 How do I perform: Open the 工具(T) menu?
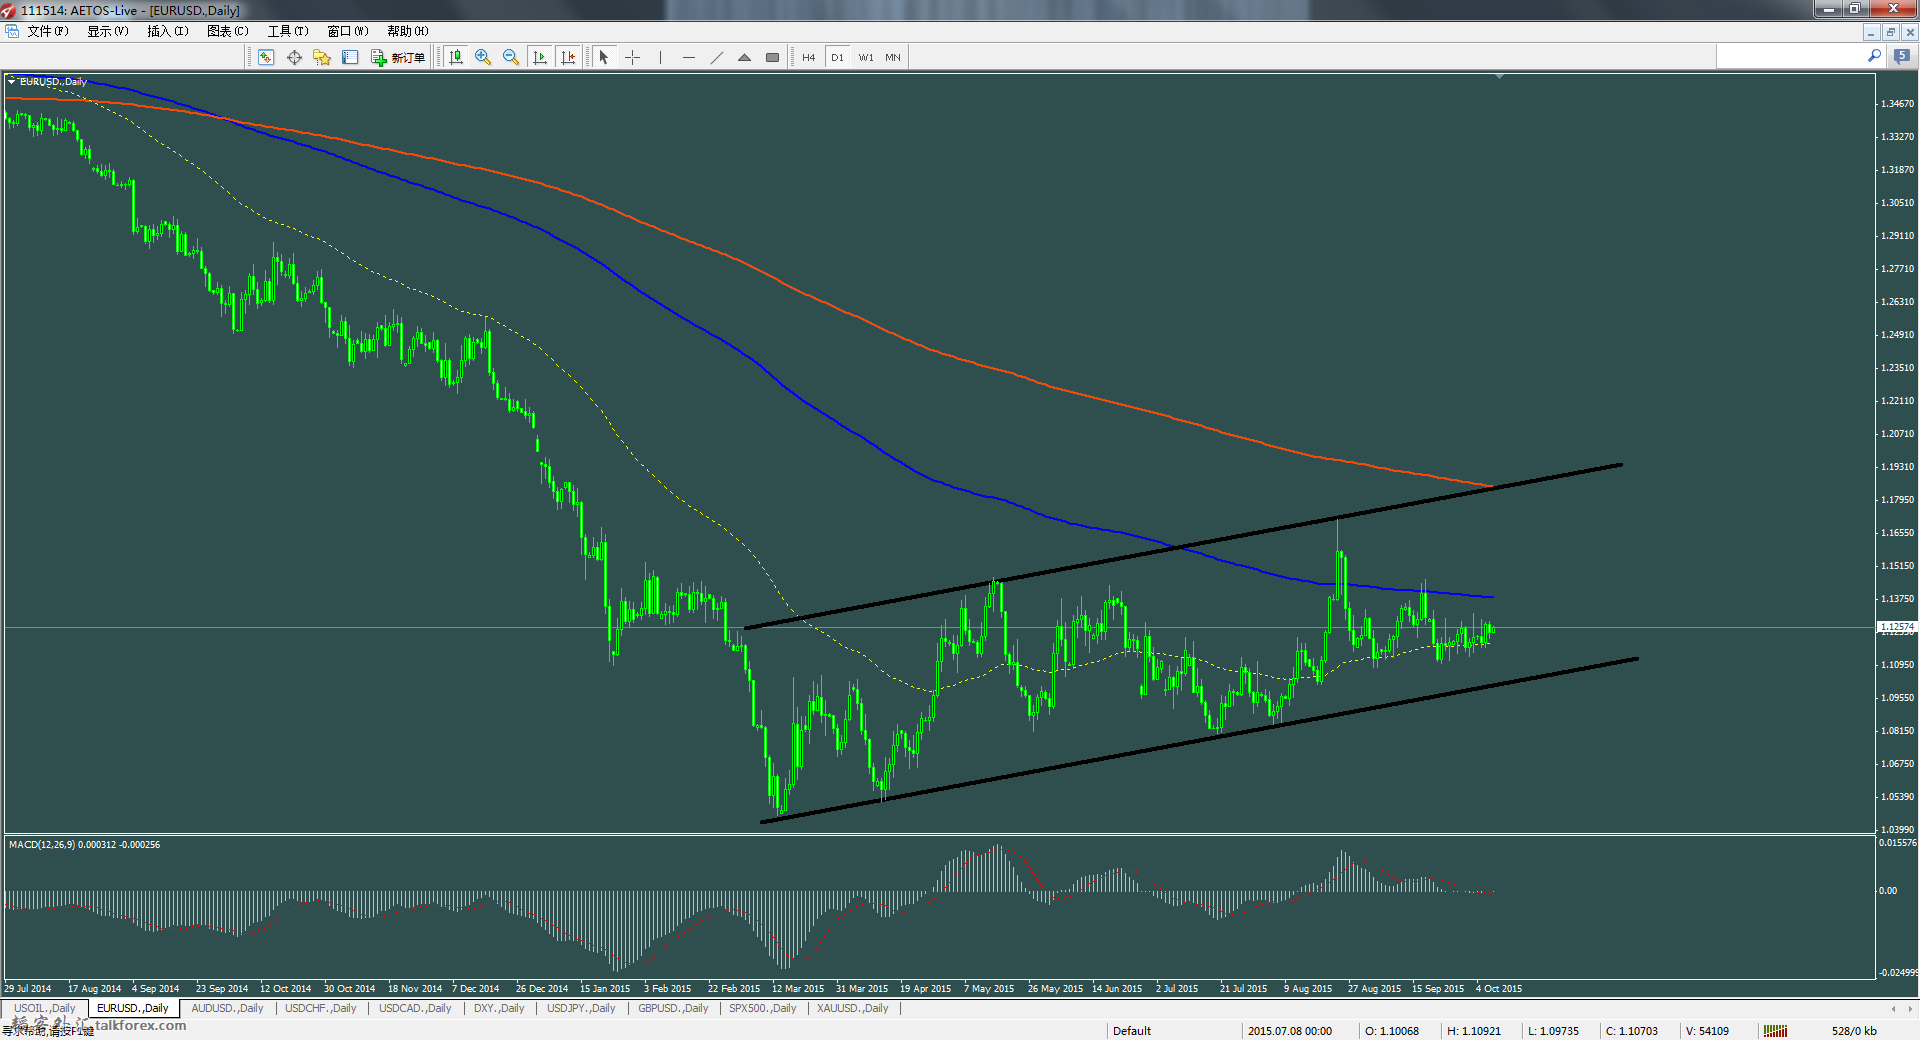[288, 31]
